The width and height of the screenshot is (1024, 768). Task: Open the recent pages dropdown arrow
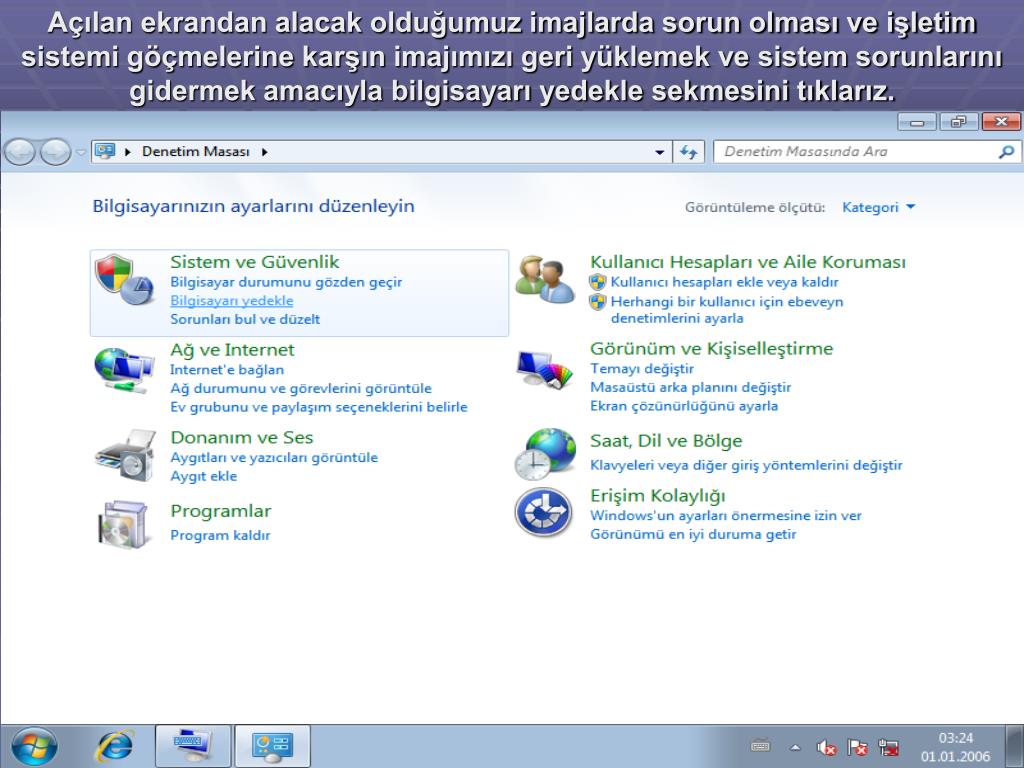pos(81,152)
